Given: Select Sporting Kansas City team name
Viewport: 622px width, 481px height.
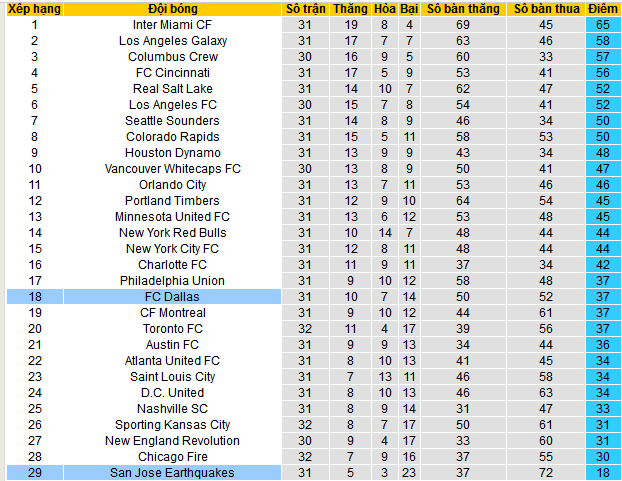Looking at the screenshot, I should (172, 424).
